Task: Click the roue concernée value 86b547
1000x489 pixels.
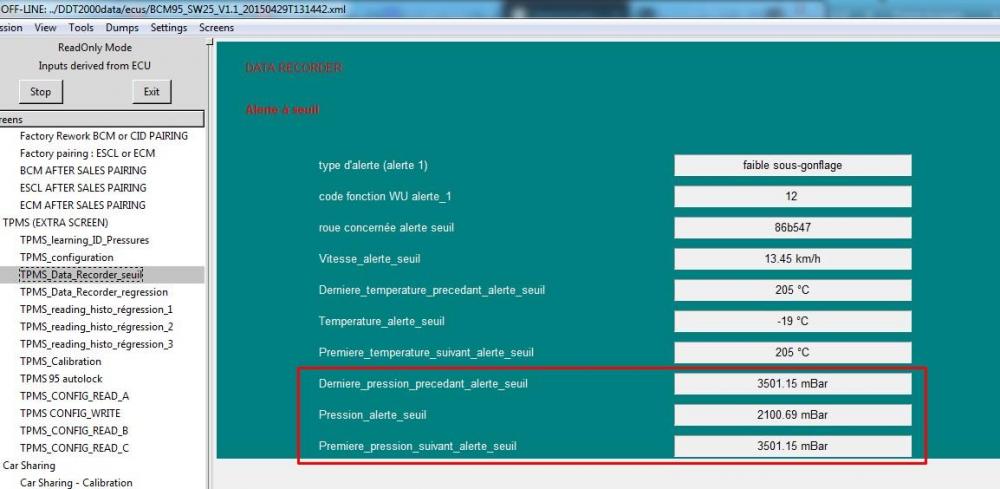Action: [x=793, y=228]
